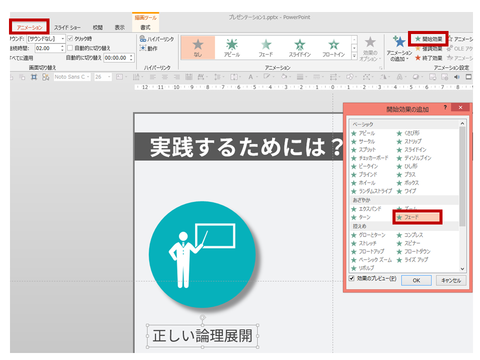Select the フェード animation in ribbon gallery
The image size is (480, 360).
[x=266, y=47]
